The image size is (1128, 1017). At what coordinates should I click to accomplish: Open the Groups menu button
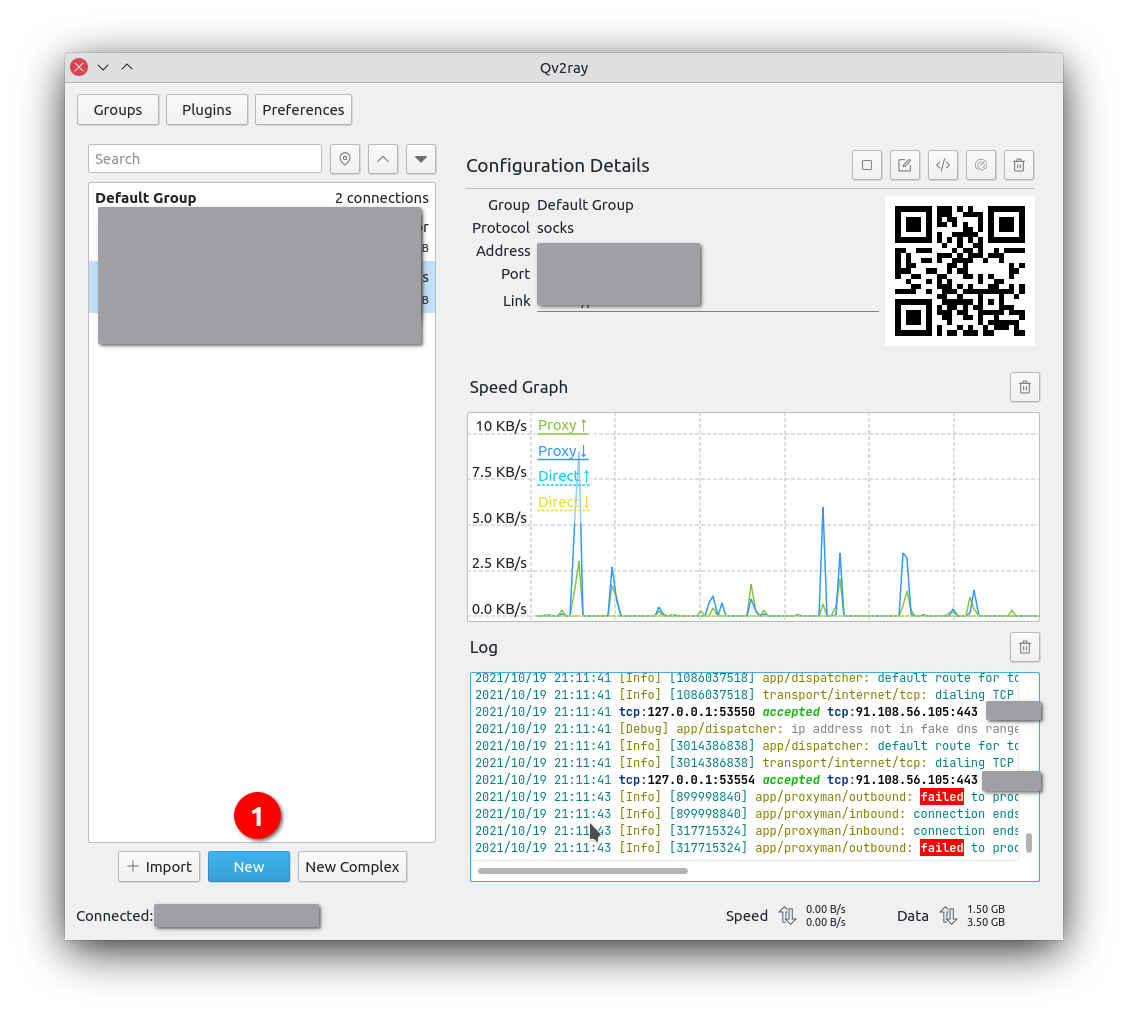pyautogui.click(x=118, y=110)
